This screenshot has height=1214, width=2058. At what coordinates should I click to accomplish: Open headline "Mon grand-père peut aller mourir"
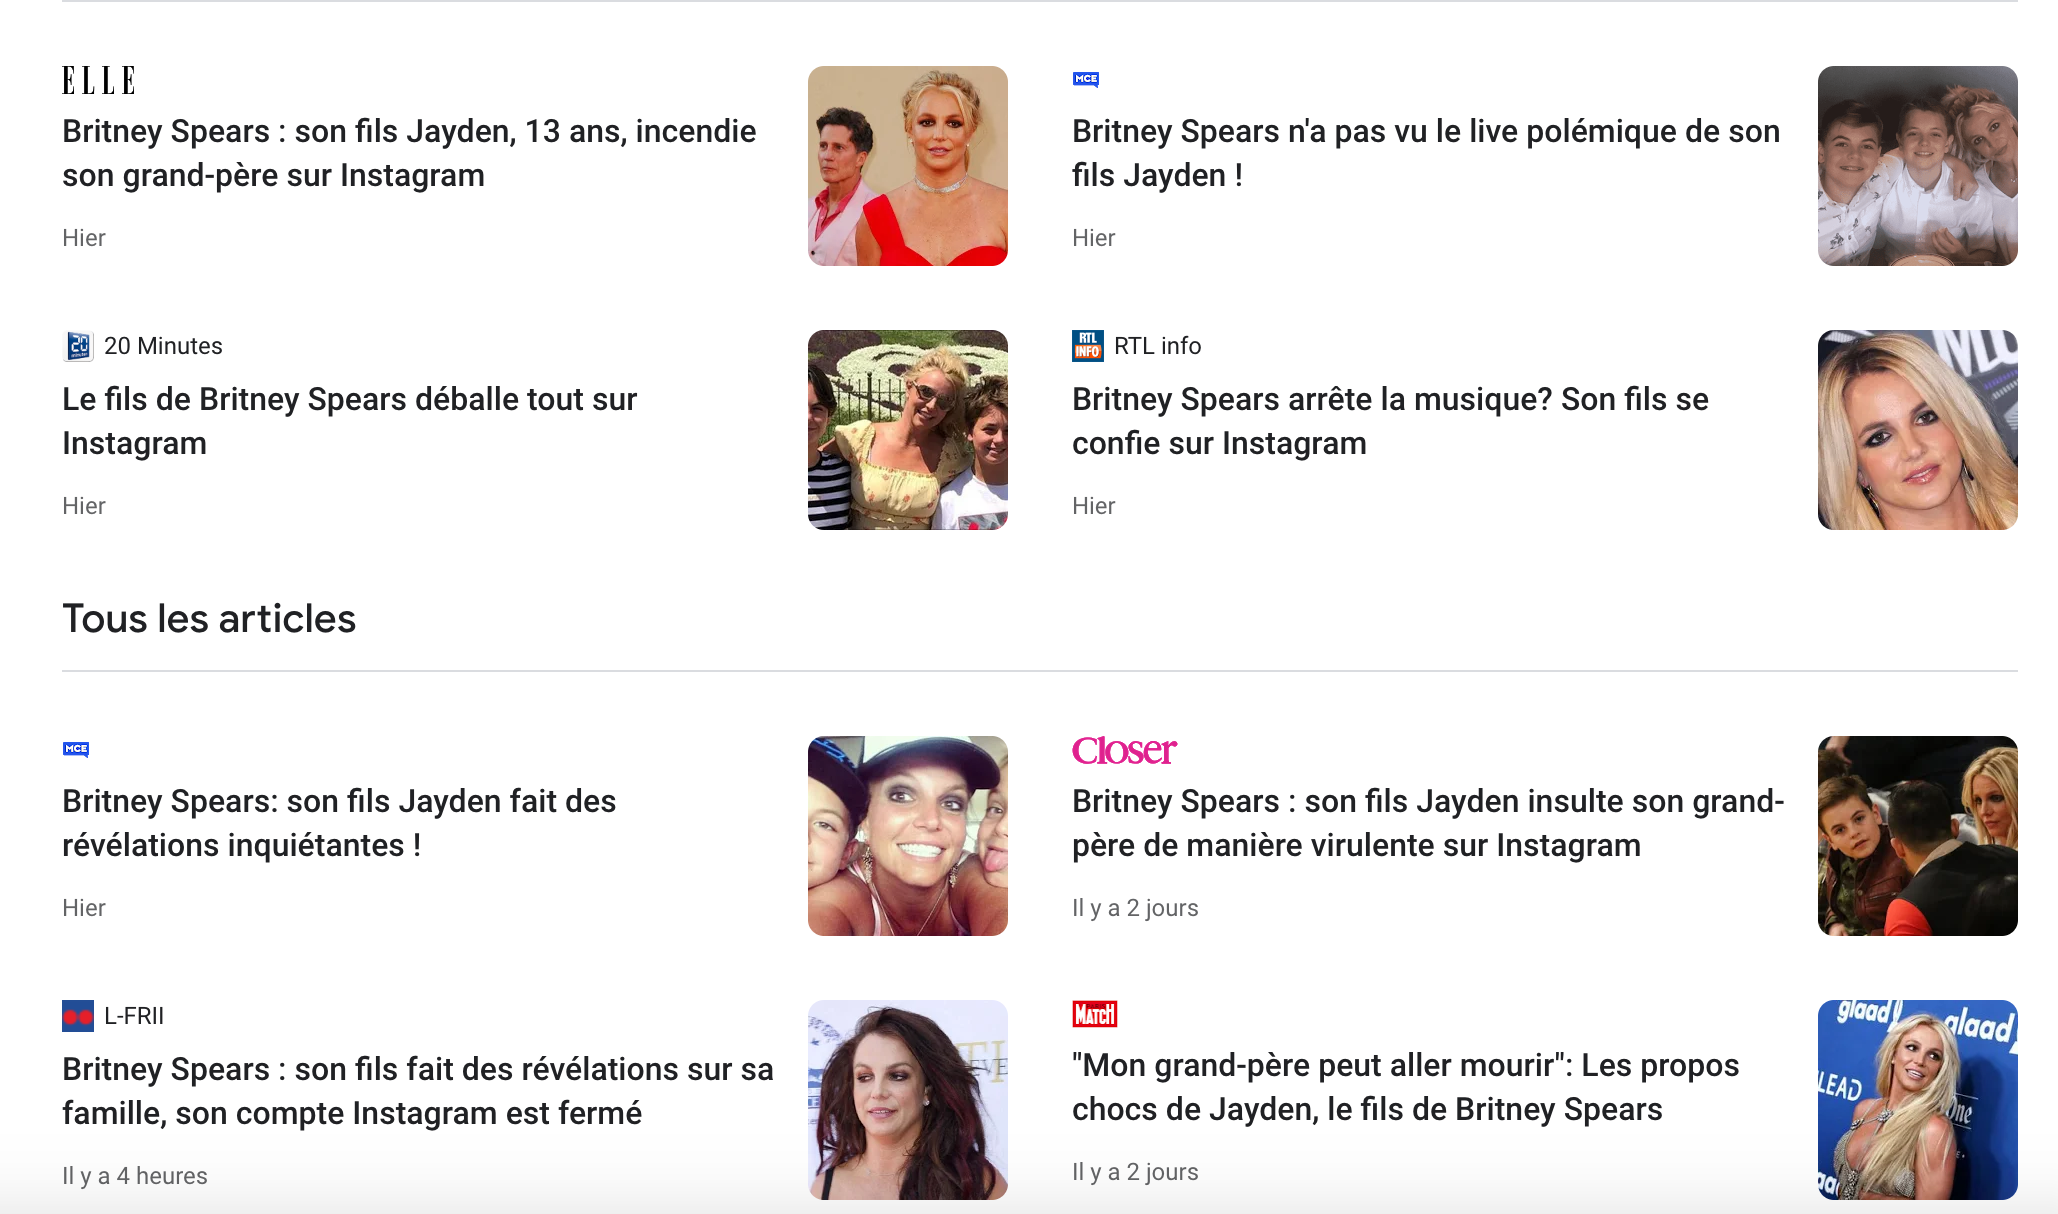click(1405, 1087)
